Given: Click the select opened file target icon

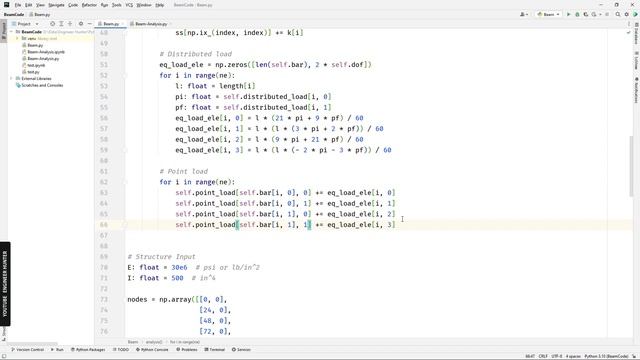Looking at the screenshot, I should tap(52, 24).
